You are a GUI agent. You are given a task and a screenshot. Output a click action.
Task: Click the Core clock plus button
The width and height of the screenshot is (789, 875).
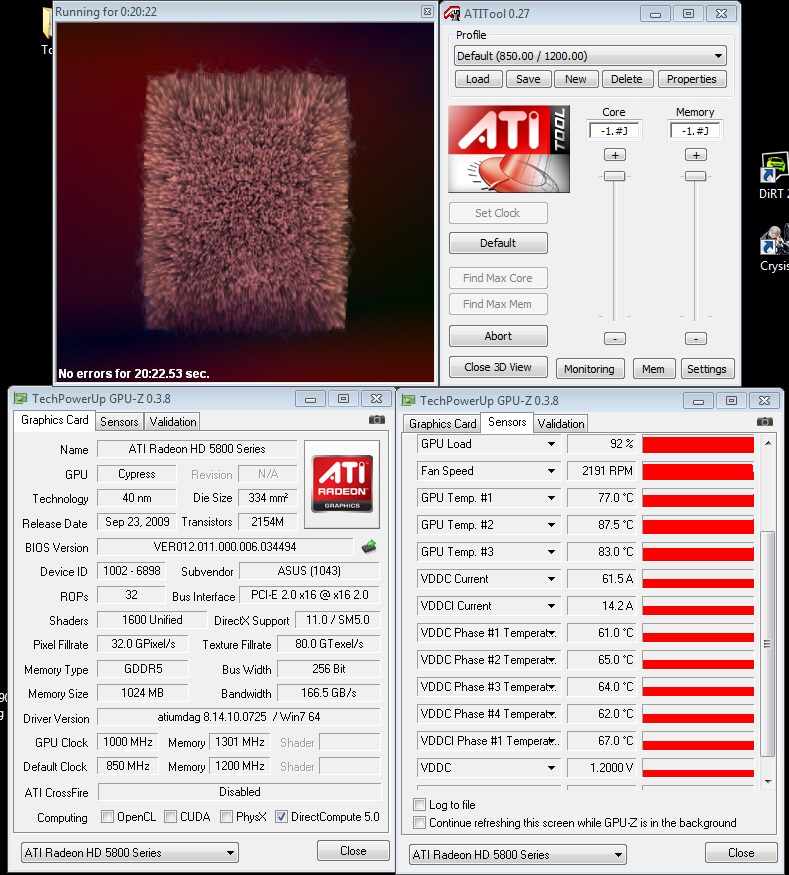click(615, 155)
